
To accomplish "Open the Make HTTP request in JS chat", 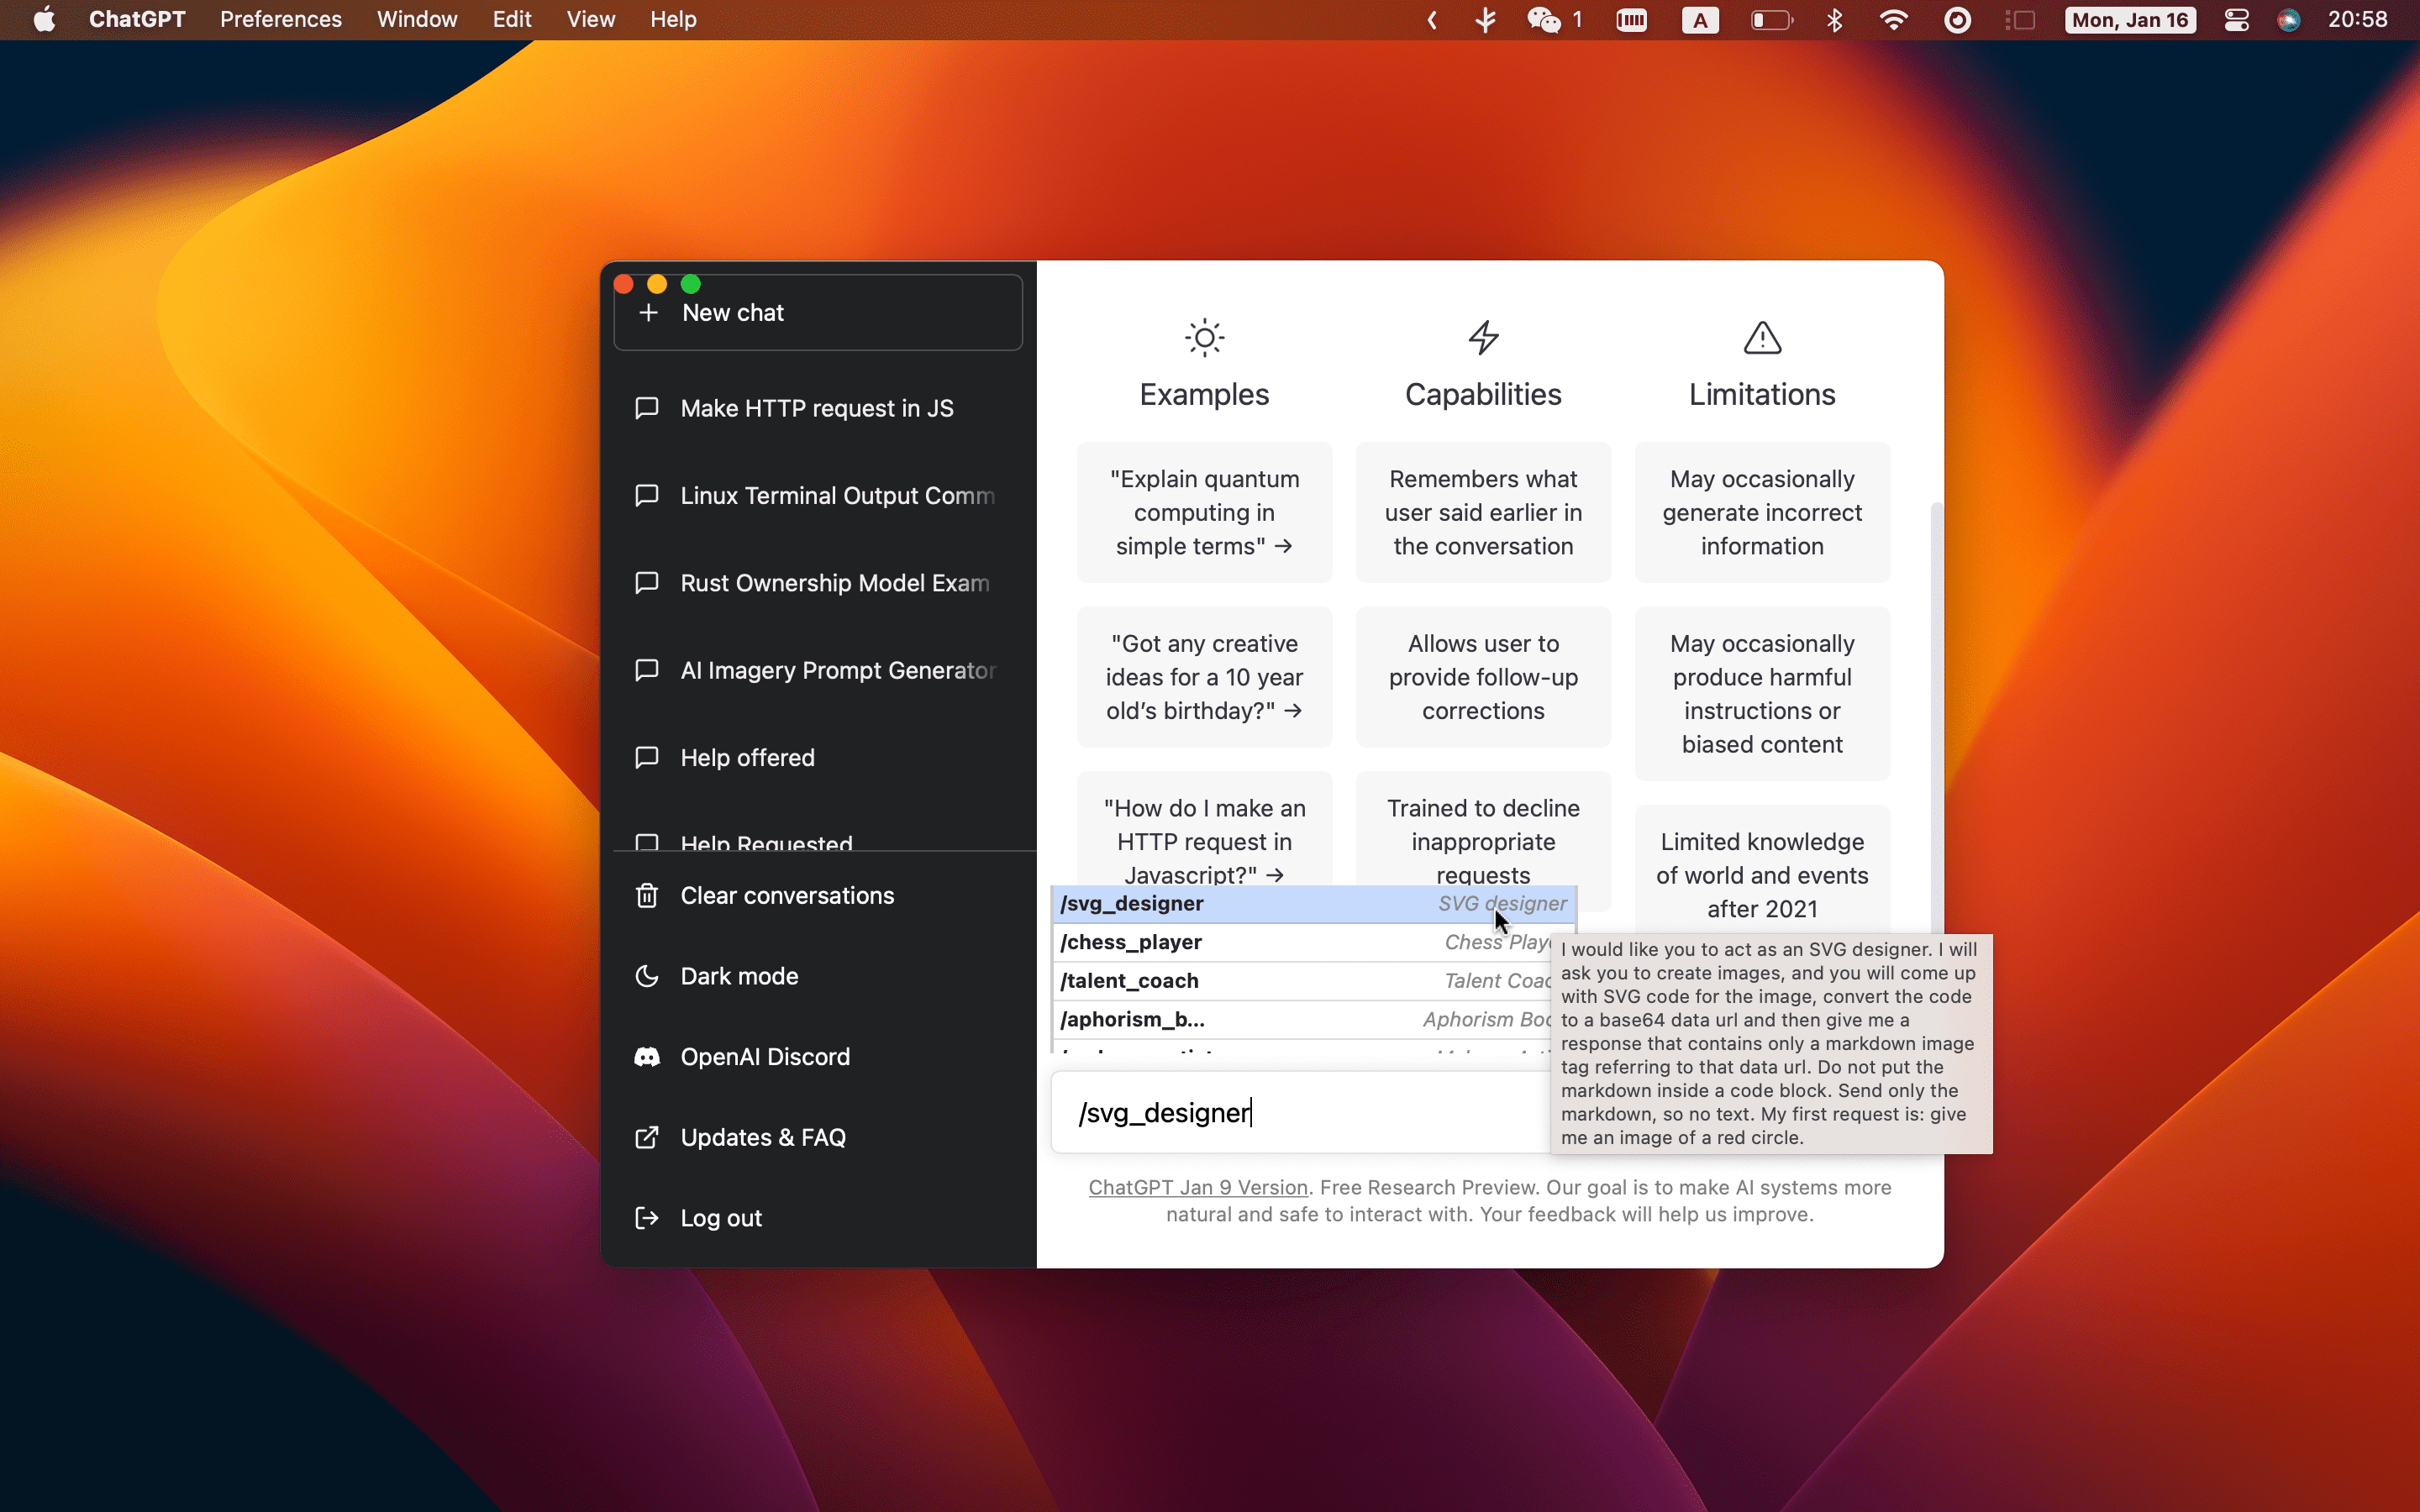I will pos(815,407).
